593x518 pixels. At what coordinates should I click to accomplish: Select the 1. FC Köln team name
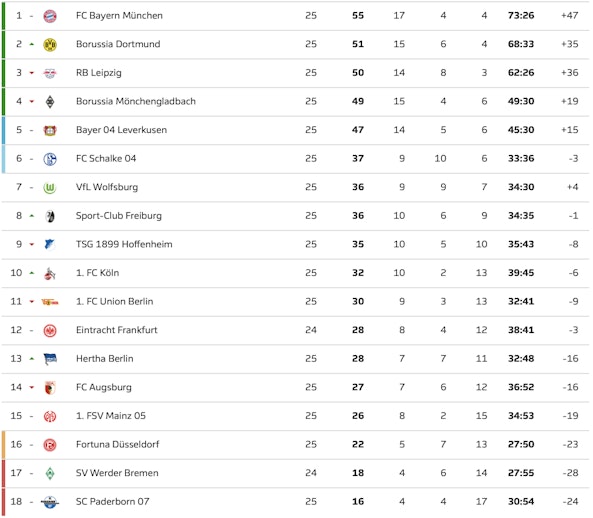coord(98,273)
